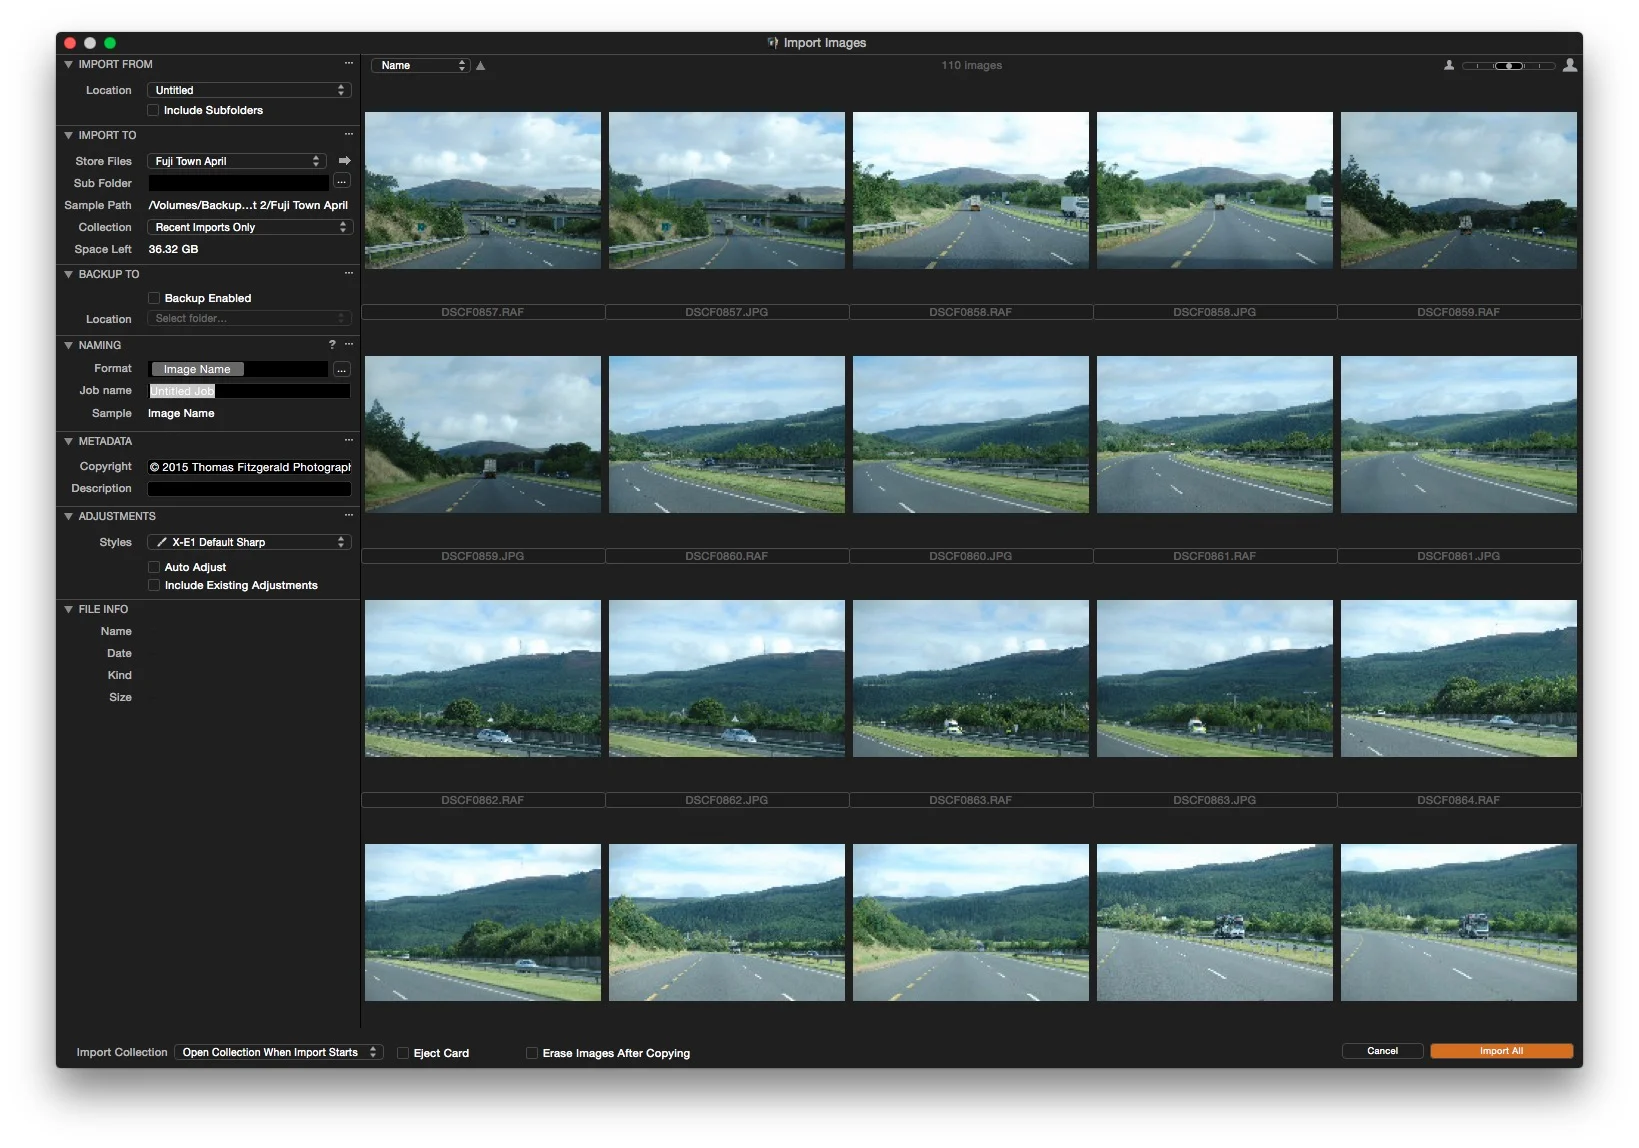The image size is (1639, 1148).
Task: Click the DSCF0862.RAF filename label
Action: (483, 800)
